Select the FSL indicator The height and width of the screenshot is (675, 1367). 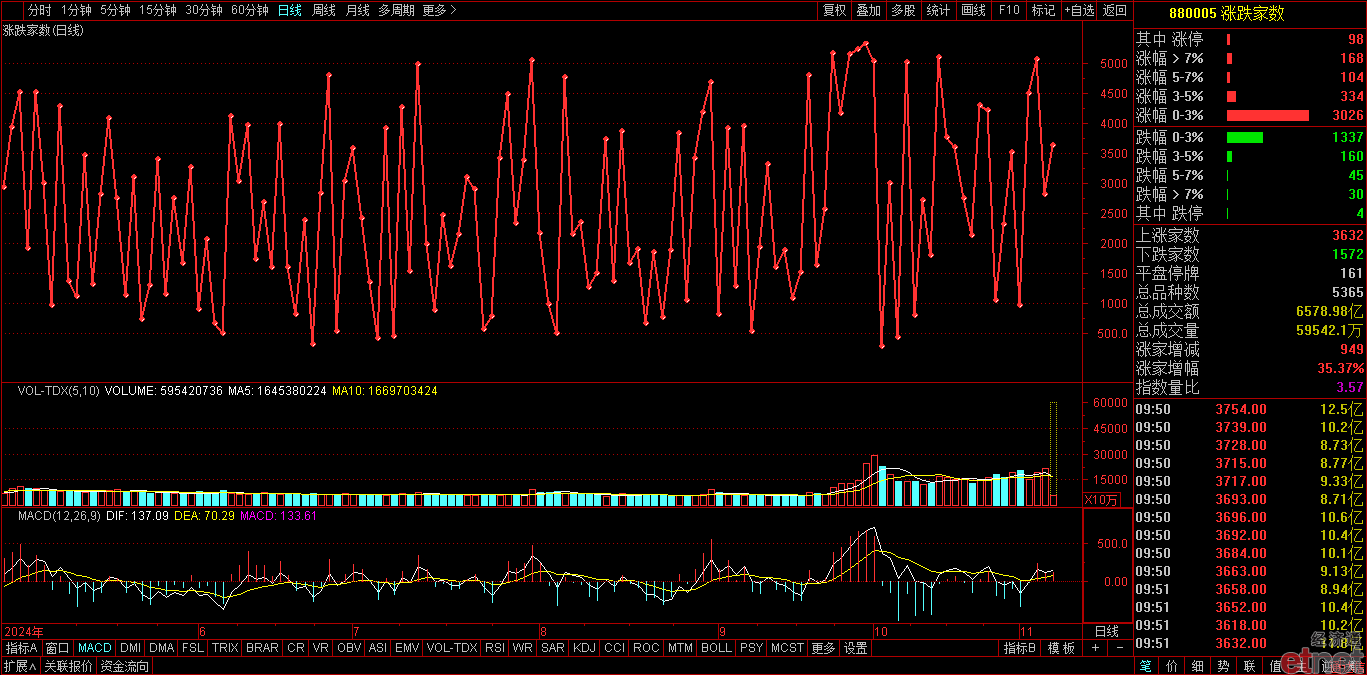193,648
